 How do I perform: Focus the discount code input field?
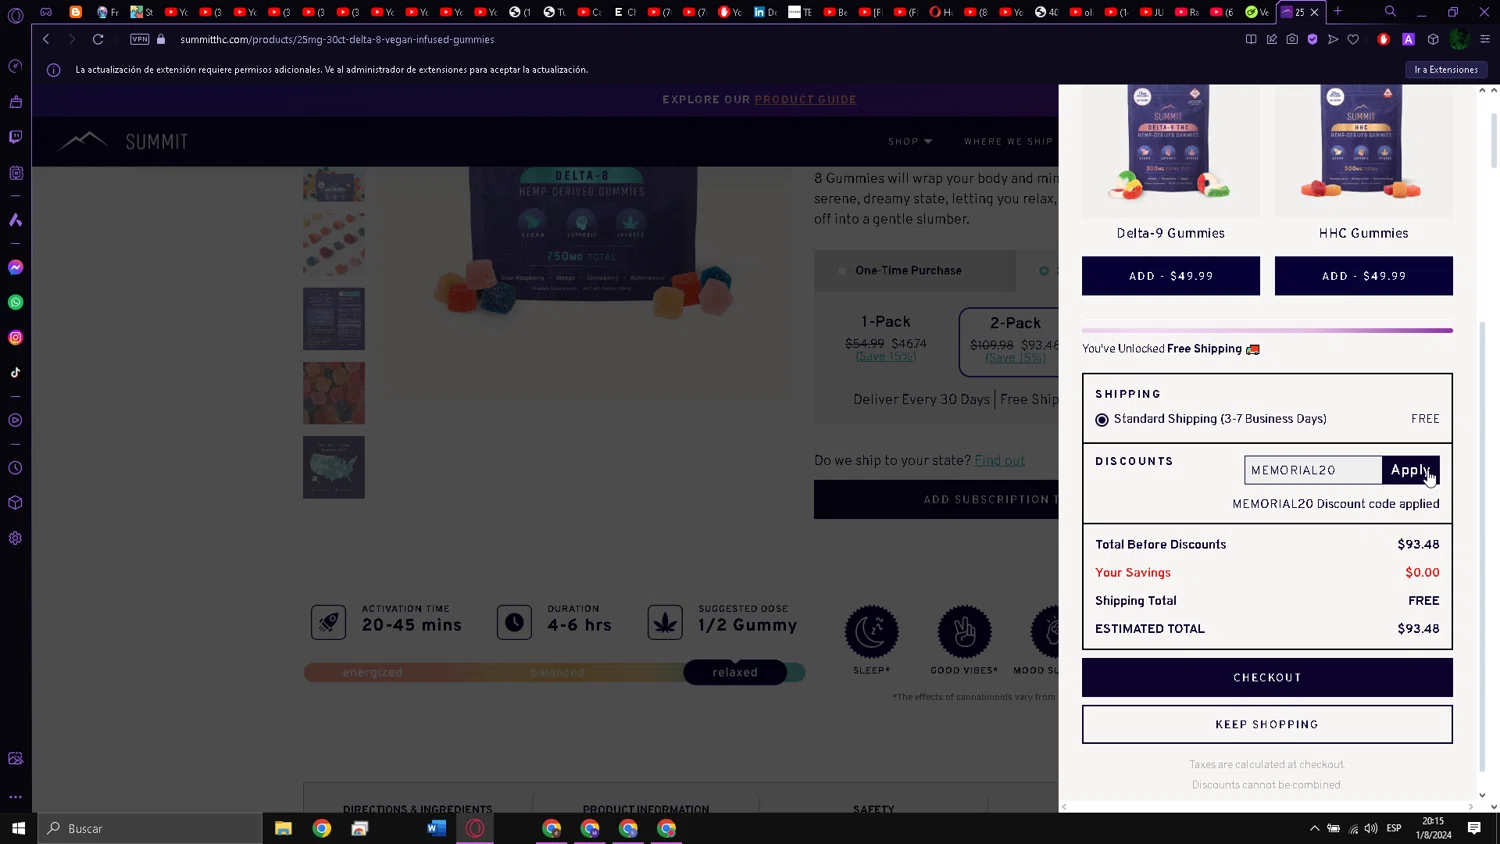coord(1312,470)
